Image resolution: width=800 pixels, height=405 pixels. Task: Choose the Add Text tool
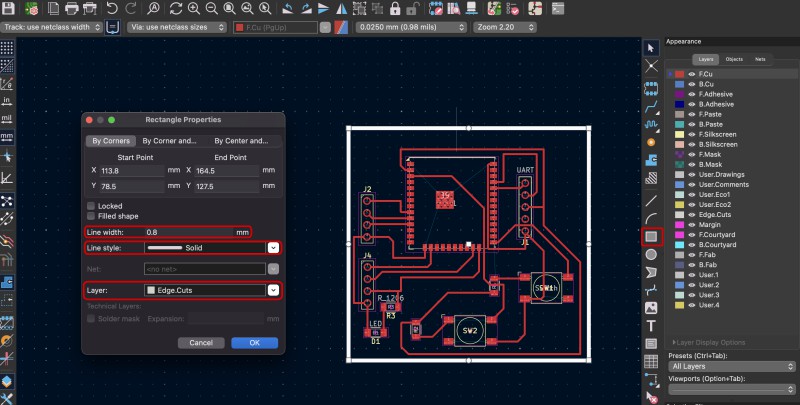(651, 326)
